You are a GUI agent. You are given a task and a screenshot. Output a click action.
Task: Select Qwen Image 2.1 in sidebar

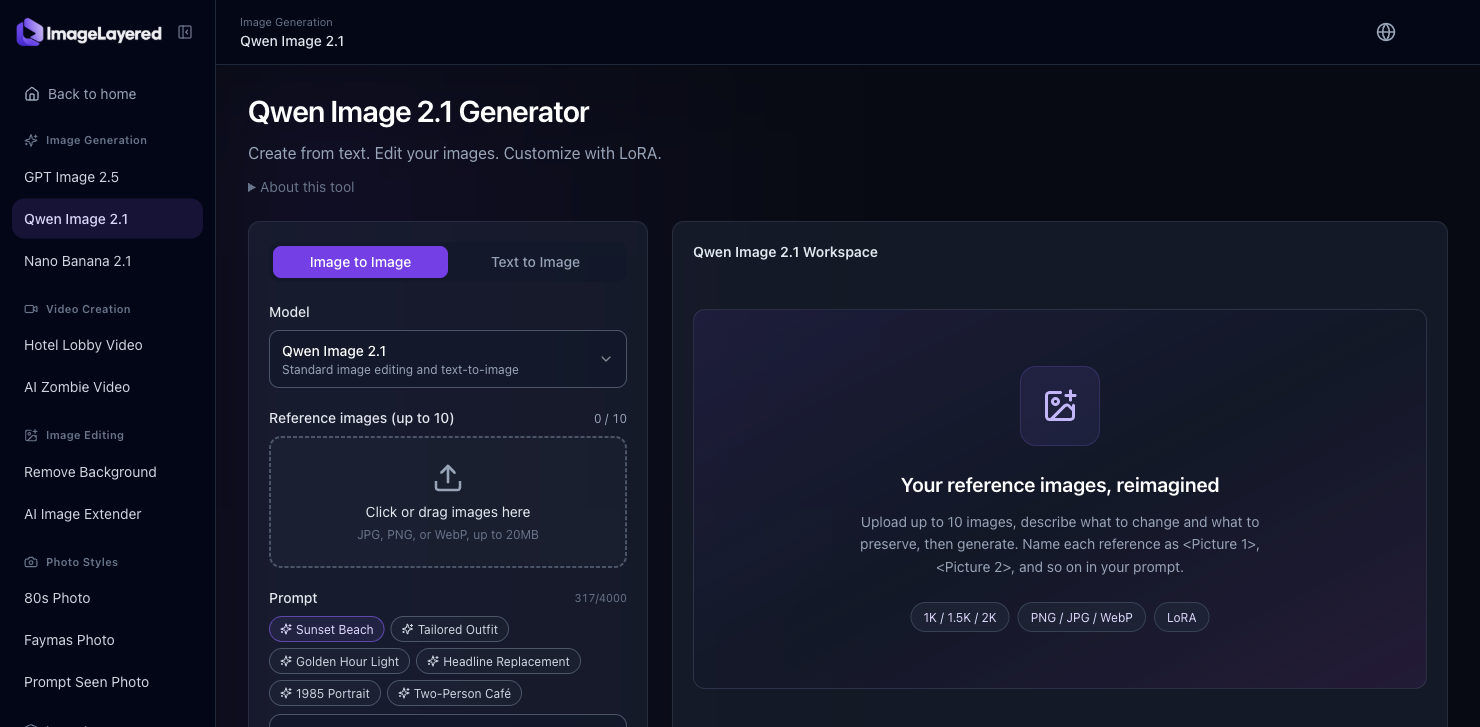[x=107, y=219]
